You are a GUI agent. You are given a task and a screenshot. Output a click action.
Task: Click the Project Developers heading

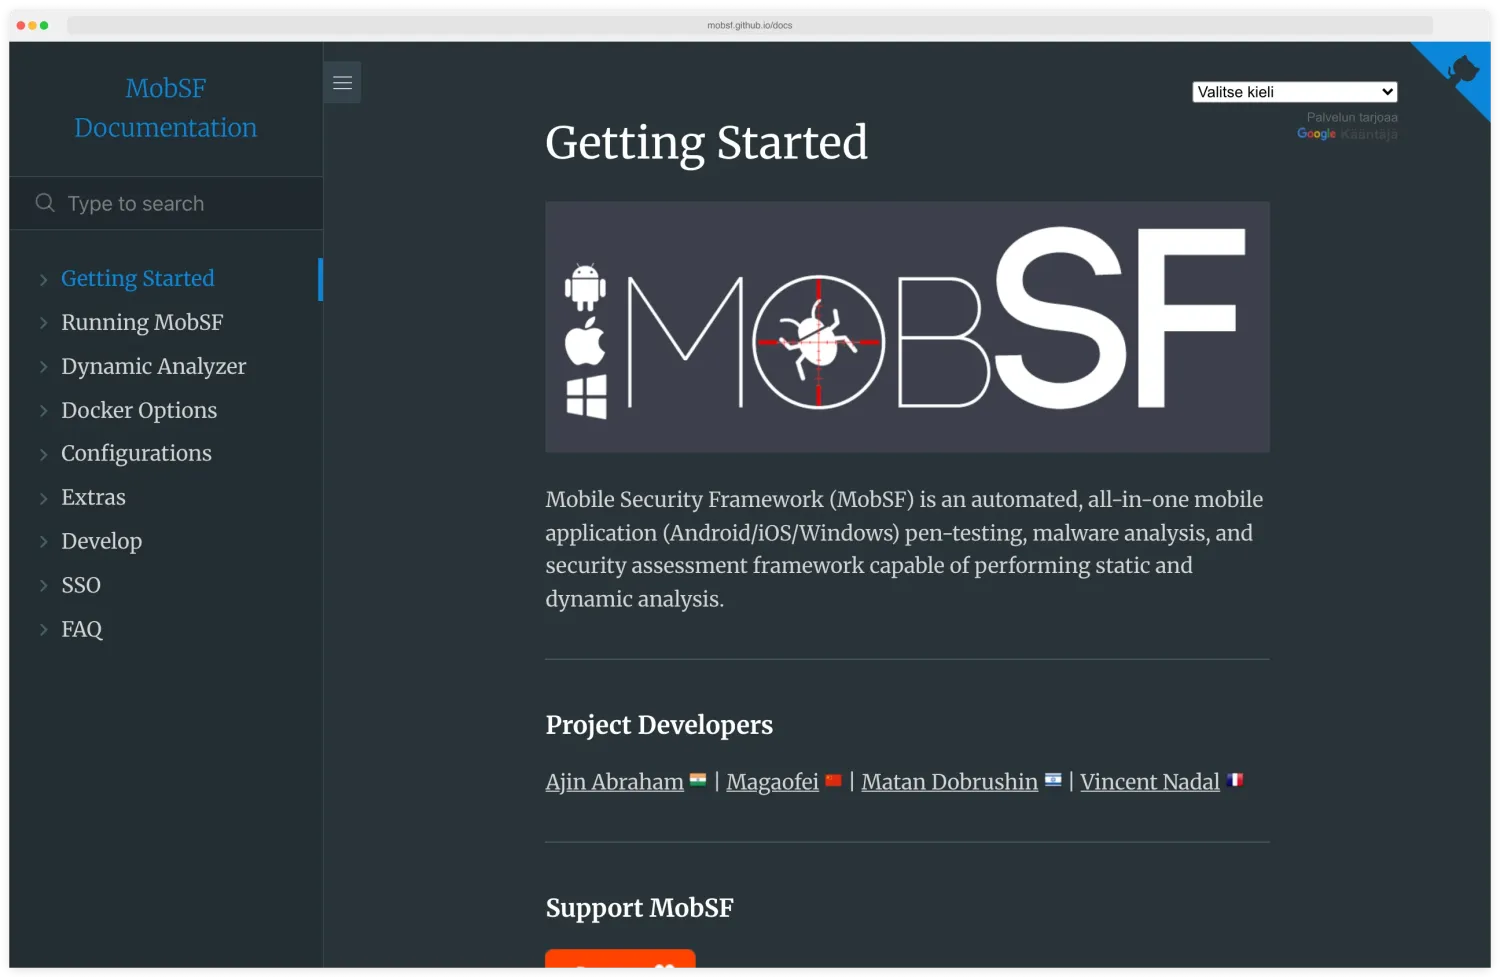(659, 725)
